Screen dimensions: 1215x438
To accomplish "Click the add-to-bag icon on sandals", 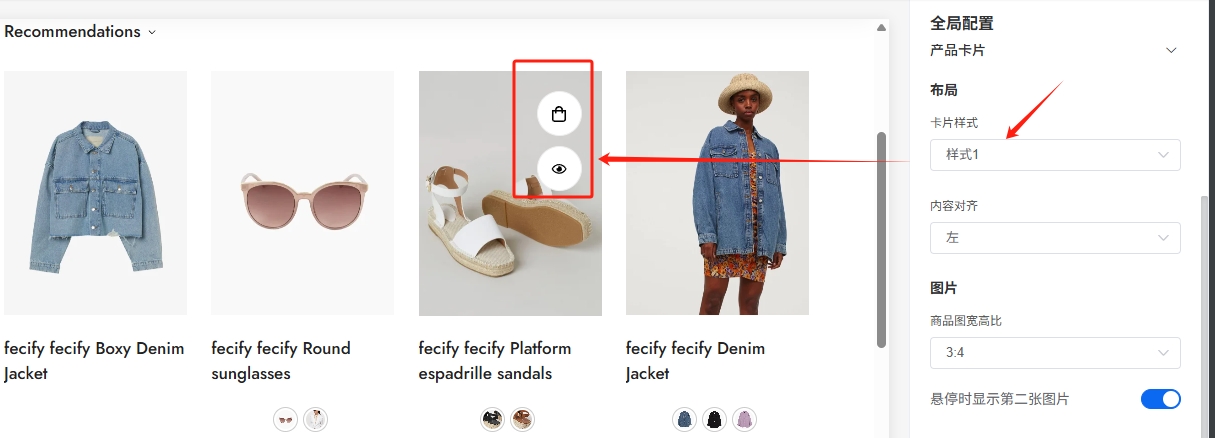I will pyautogui.click(x=559, y=114).
